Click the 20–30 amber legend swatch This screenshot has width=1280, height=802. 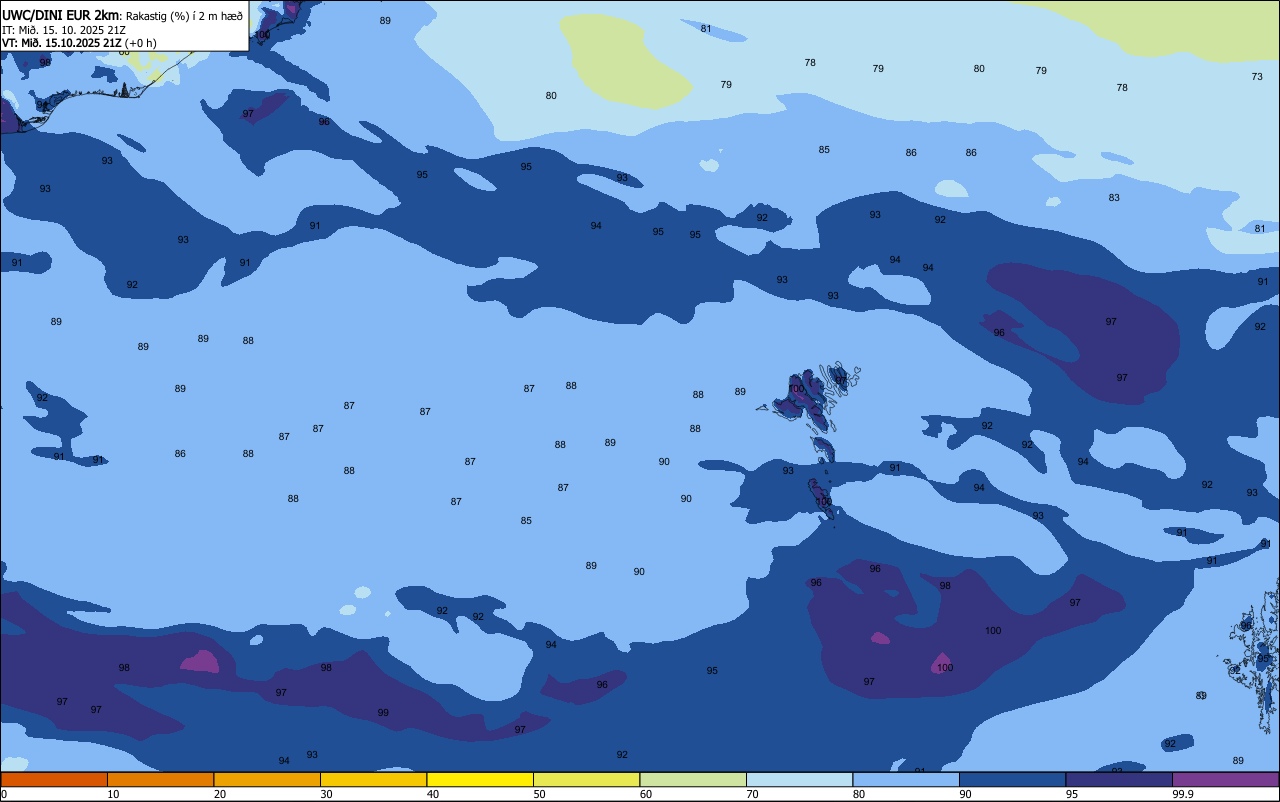point(267,779)
